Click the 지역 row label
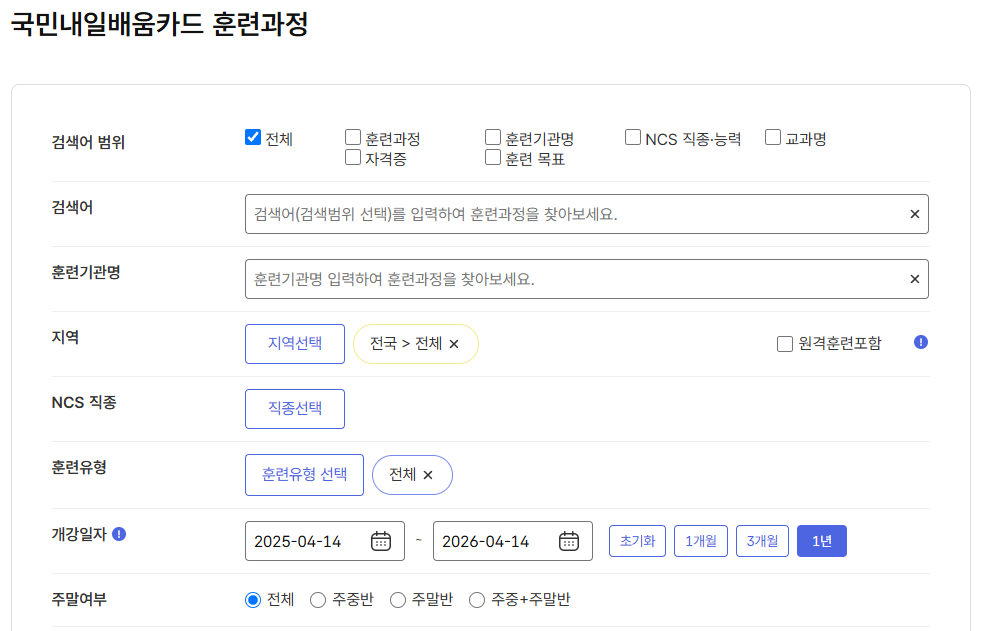Image resolution: width=985 pixels, height=631 pixels. coord(65,337)
